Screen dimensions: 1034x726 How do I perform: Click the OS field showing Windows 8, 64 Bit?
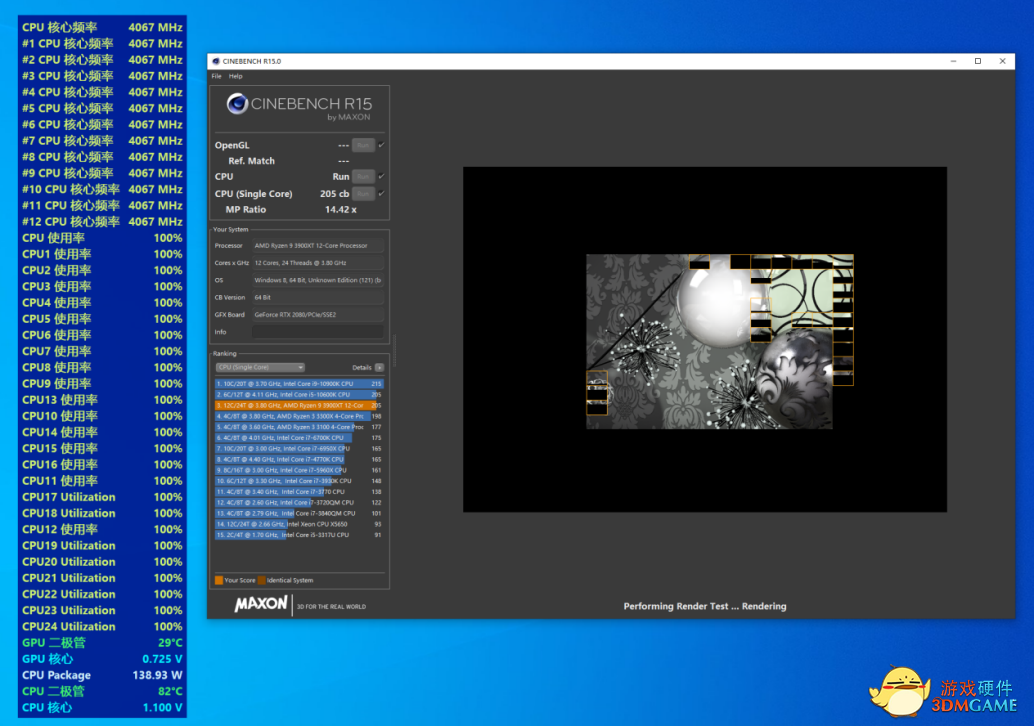(x=318, y=280)
